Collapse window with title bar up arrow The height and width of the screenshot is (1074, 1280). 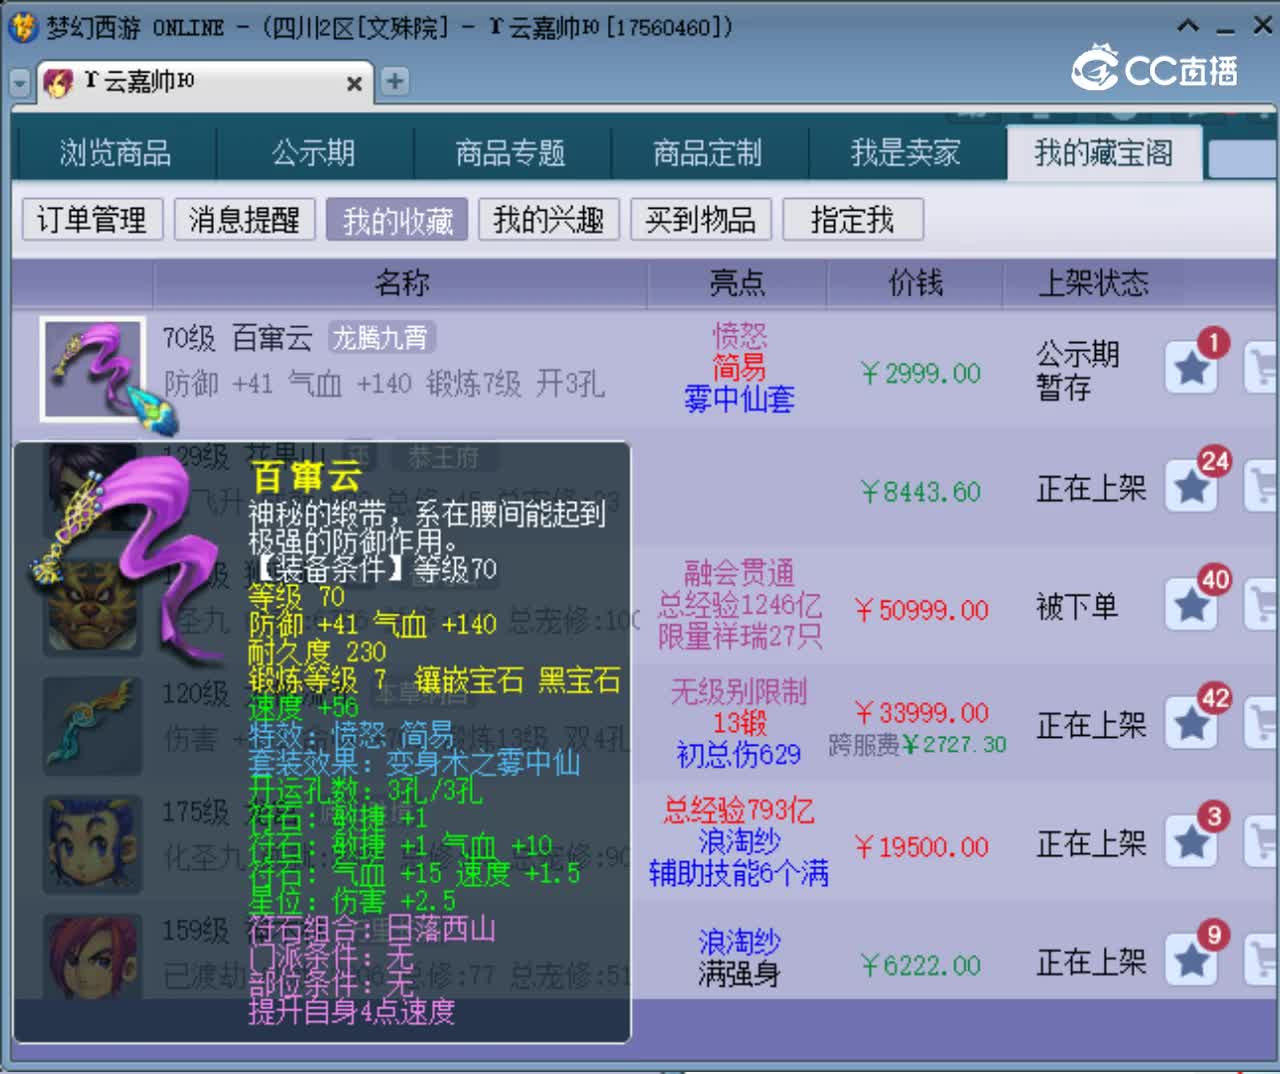point(1188,26)
